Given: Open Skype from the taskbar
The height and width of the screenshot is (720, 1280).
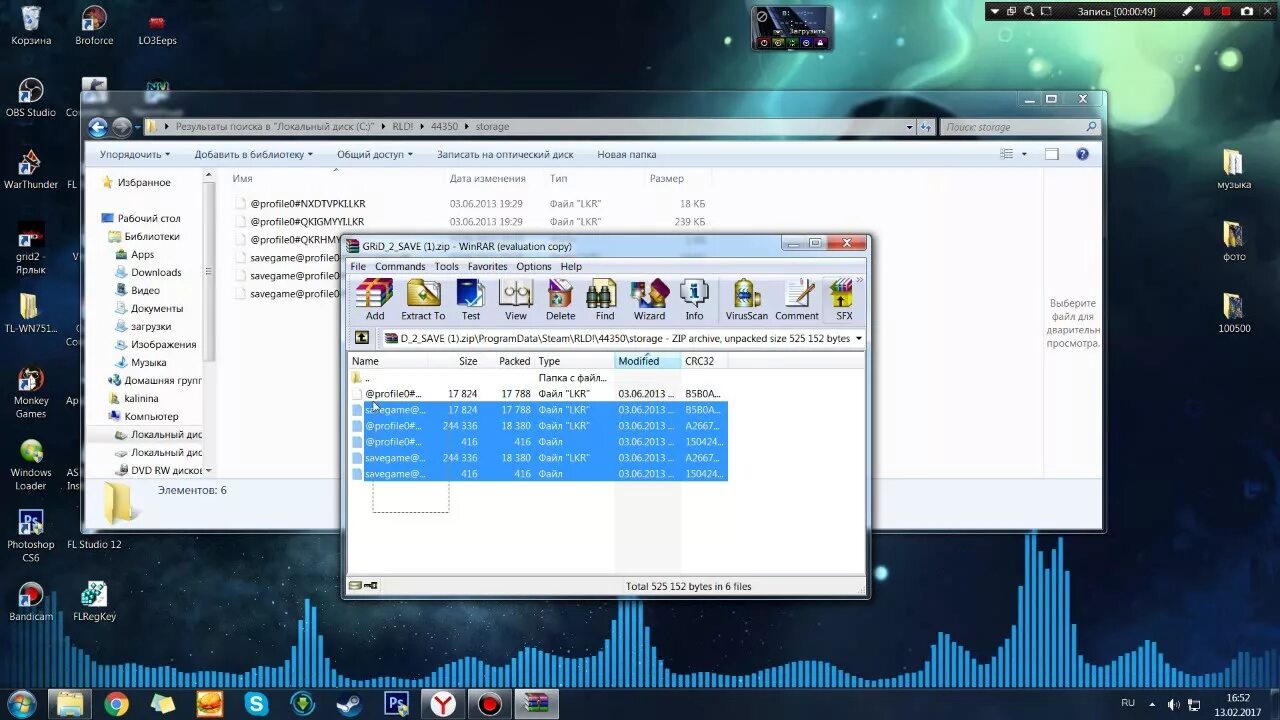Looking at the screenshot, I should coord(256,704).
